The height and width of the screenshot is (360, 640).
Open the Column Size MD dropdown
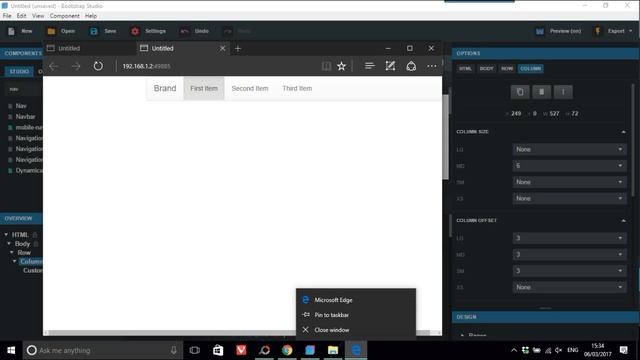pos(569,166)
